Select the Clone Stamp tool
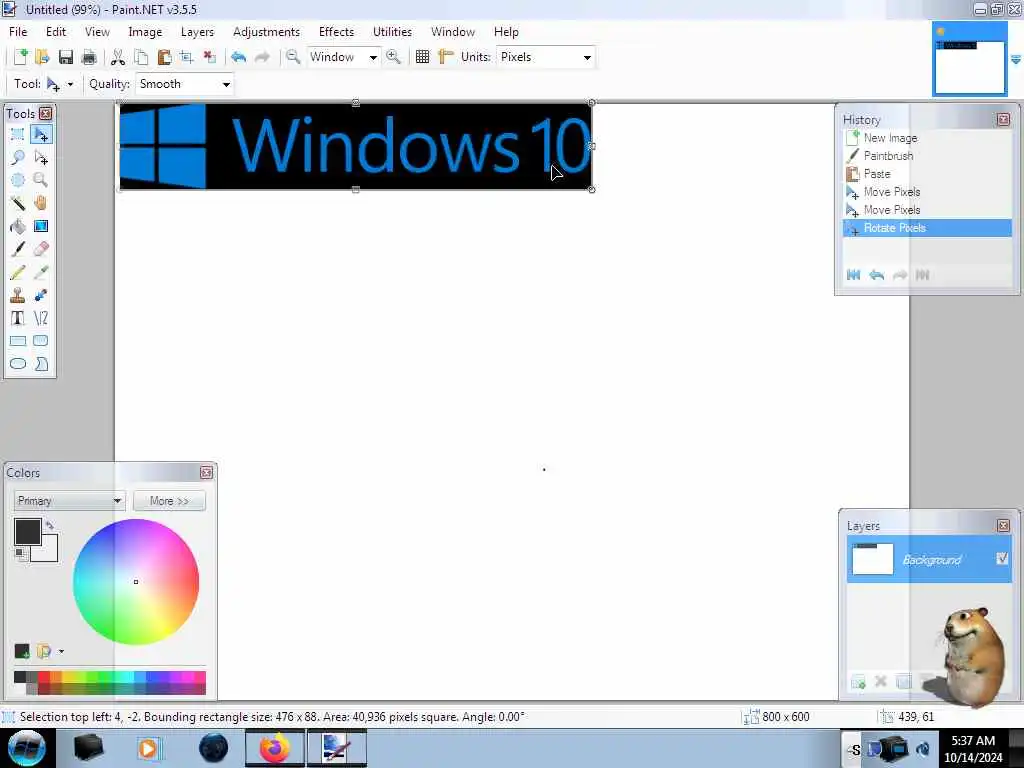Viewport: 1024px width, 768px height. (18, 295)
